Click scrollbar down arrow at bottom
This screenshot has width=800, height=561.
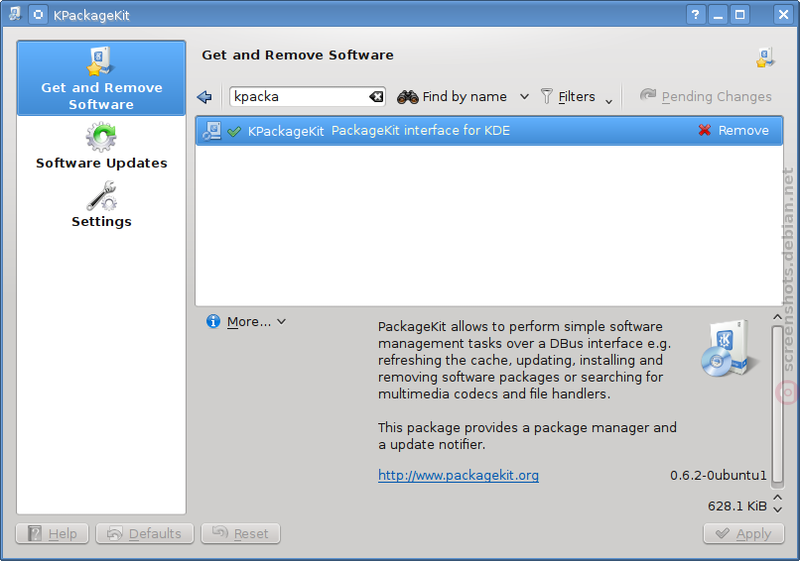click(x=778, y=509)
